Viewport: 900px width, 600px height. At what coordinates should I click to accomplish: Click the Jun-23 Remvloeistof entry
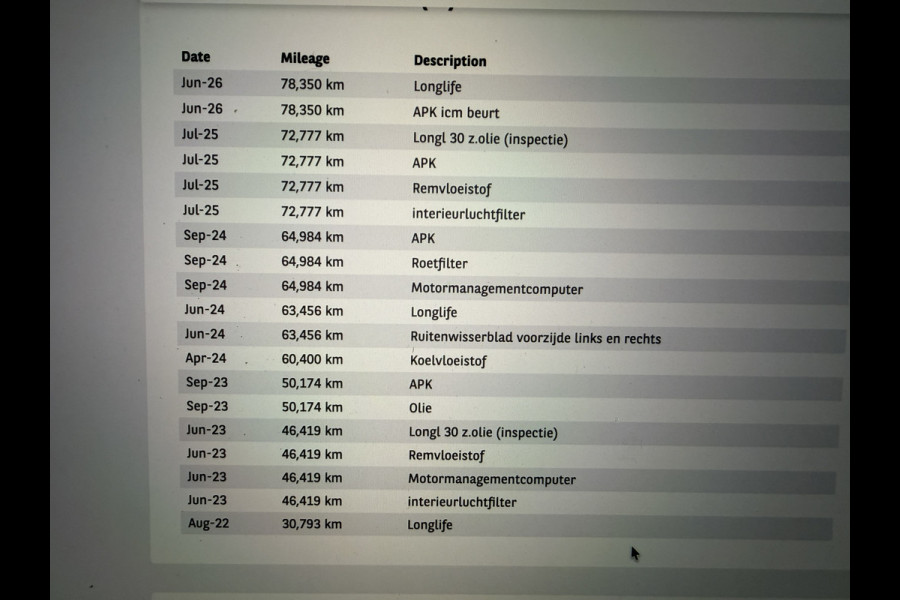(x=446, y=455)
